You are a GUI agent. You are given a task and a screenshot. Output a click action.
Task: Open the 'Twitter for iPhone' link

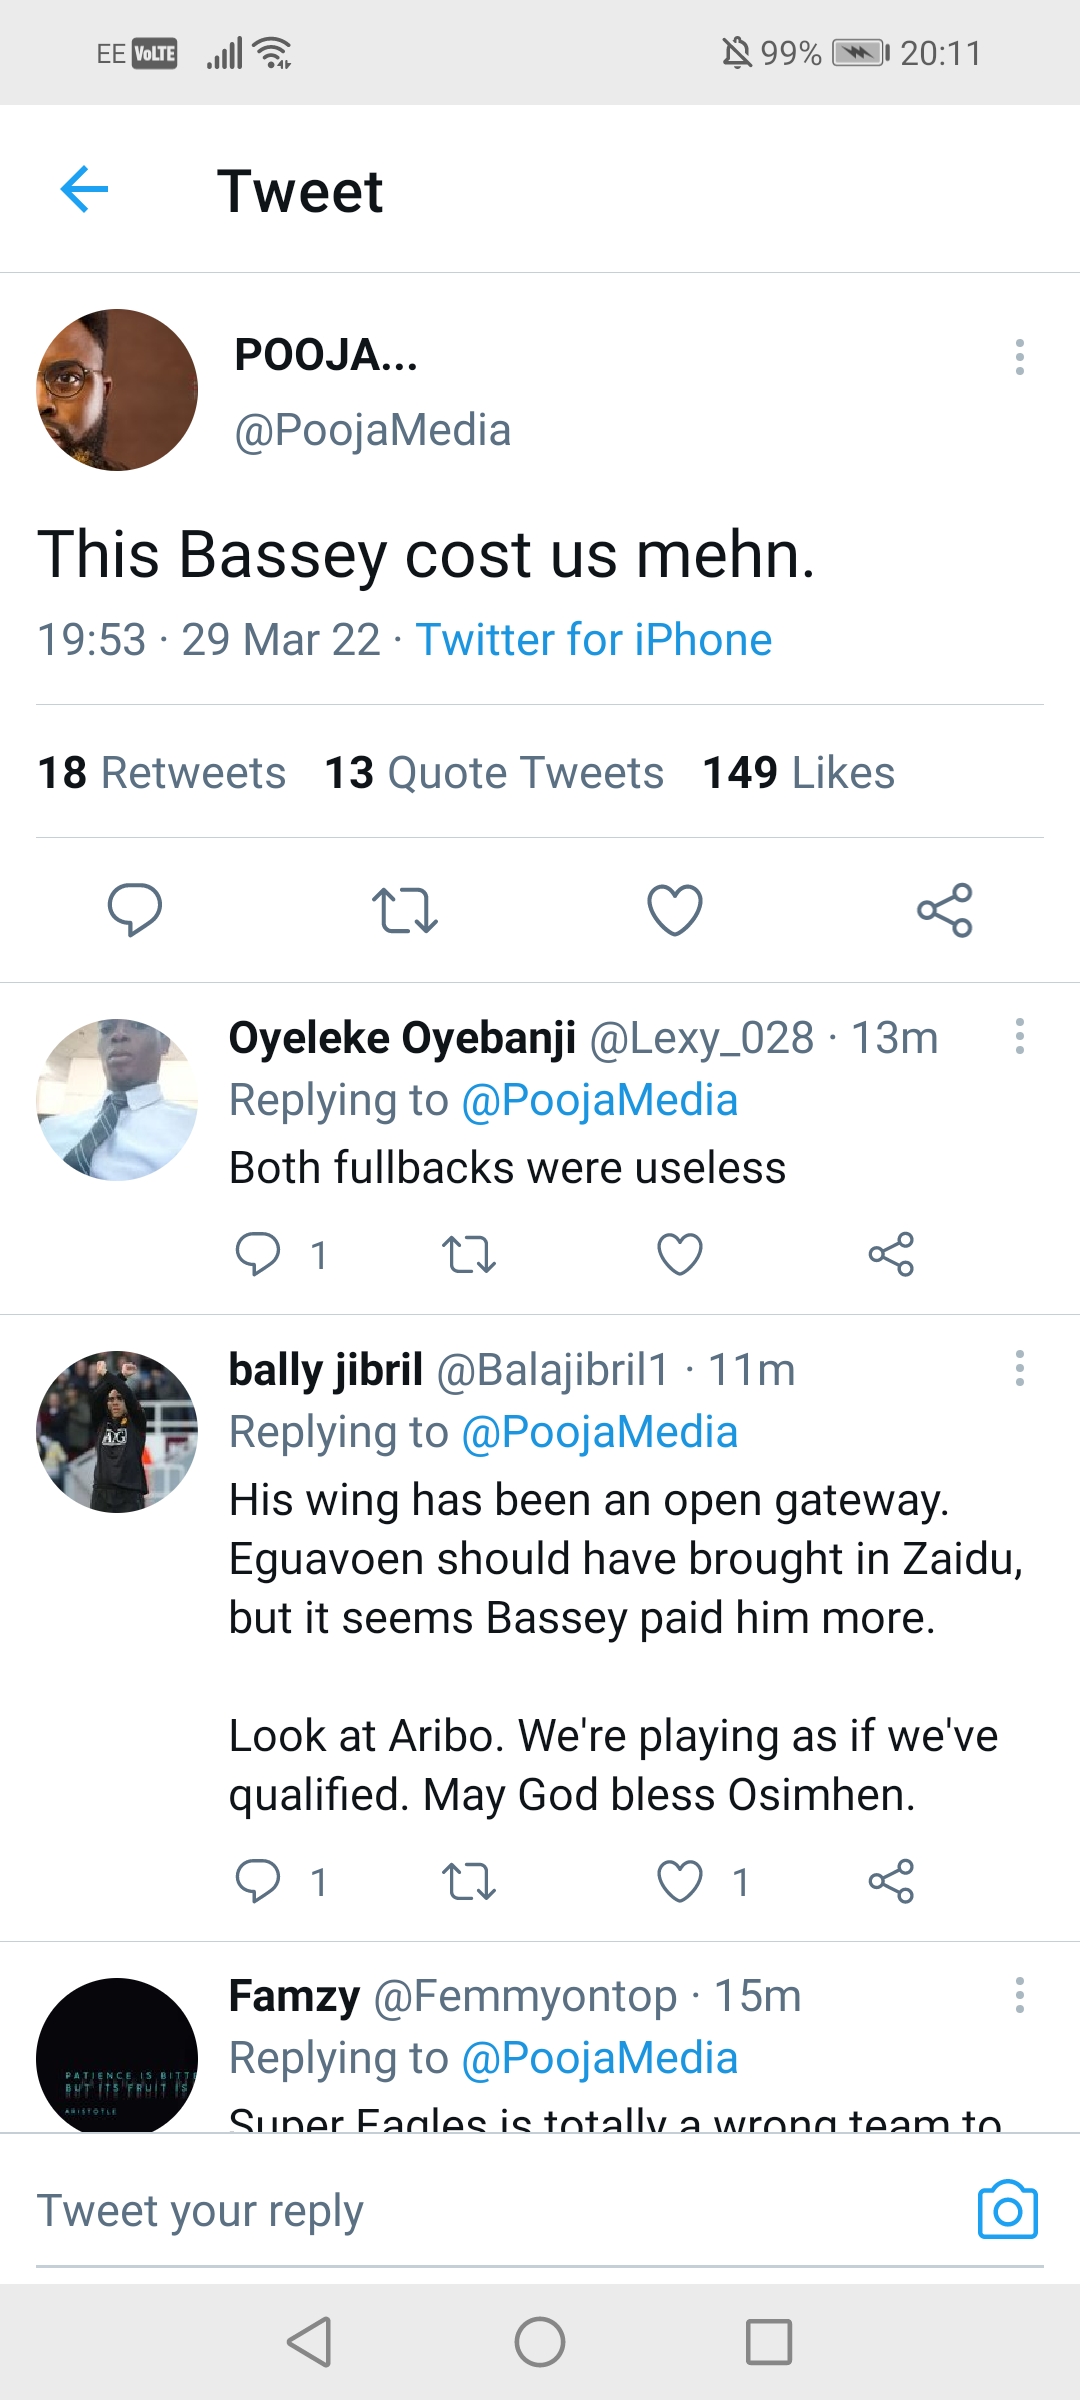[x=594, y=640]
